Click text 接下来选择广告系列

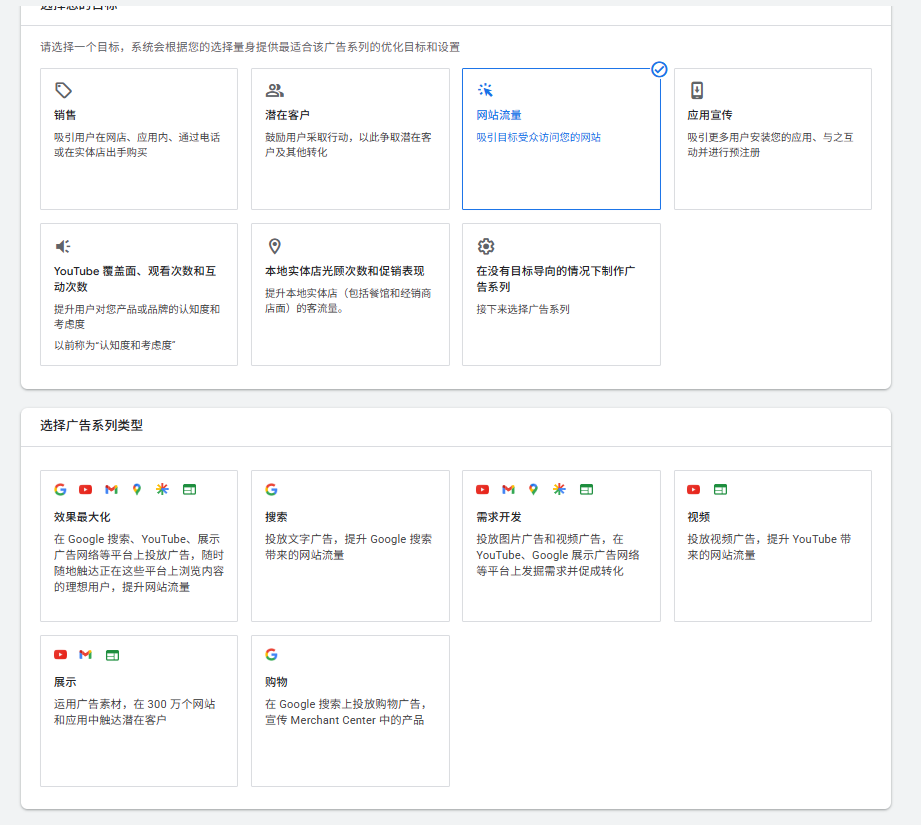[x=523, y=309]
